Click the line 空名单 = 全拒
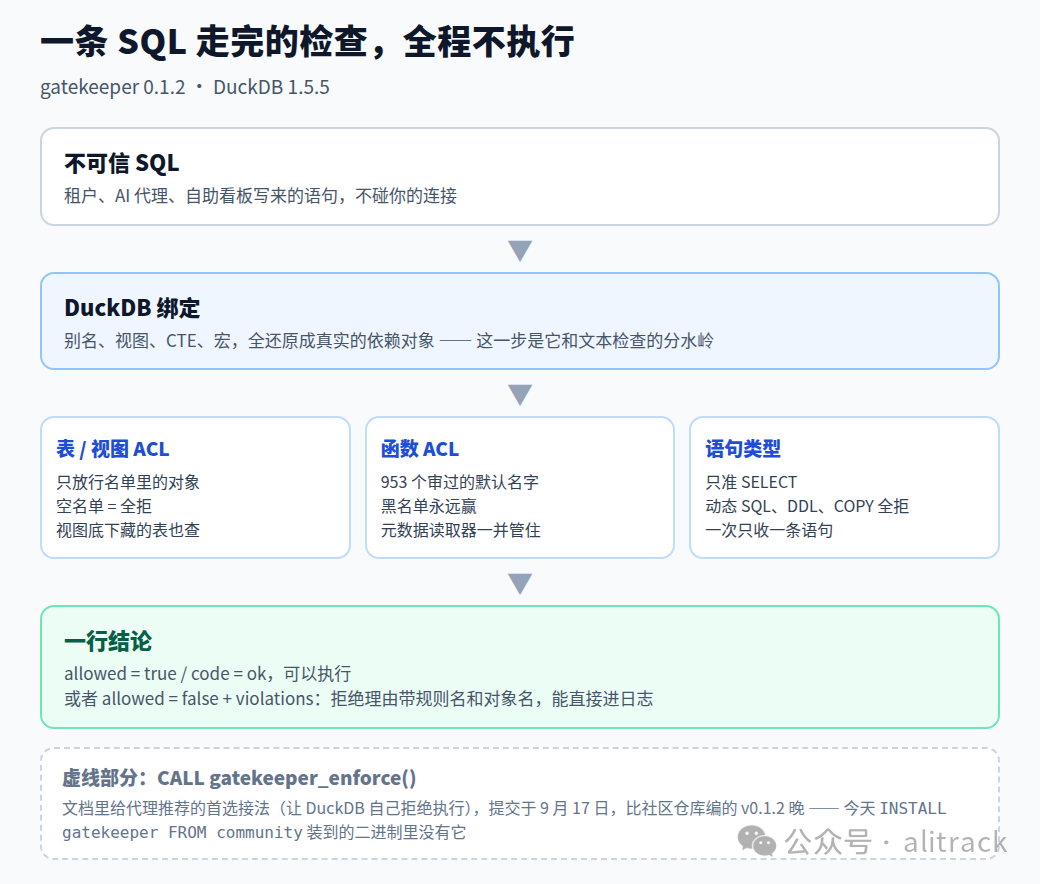Image resolution: width=1040 pixels, height=884 pixels. (x=104, y=506)
